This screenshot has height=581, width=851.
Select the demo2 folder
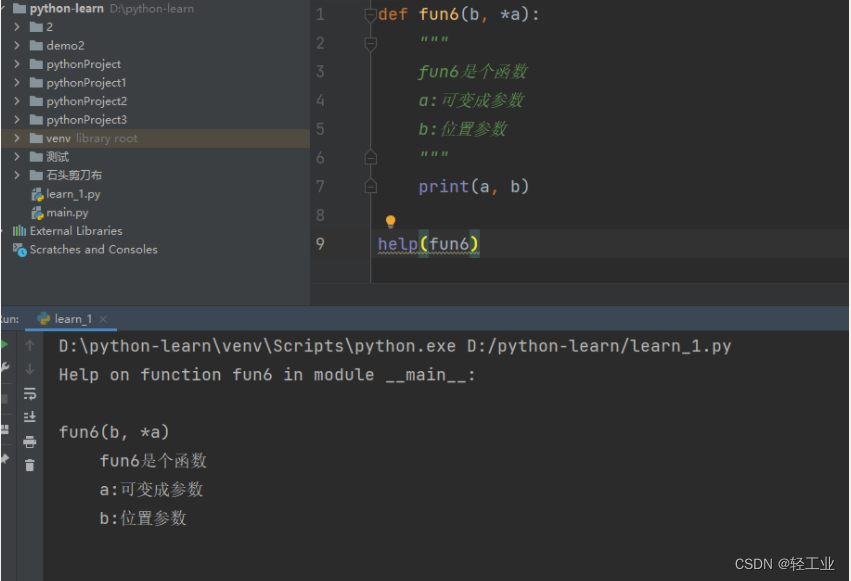pyautogui.click(x=65, y=46)
